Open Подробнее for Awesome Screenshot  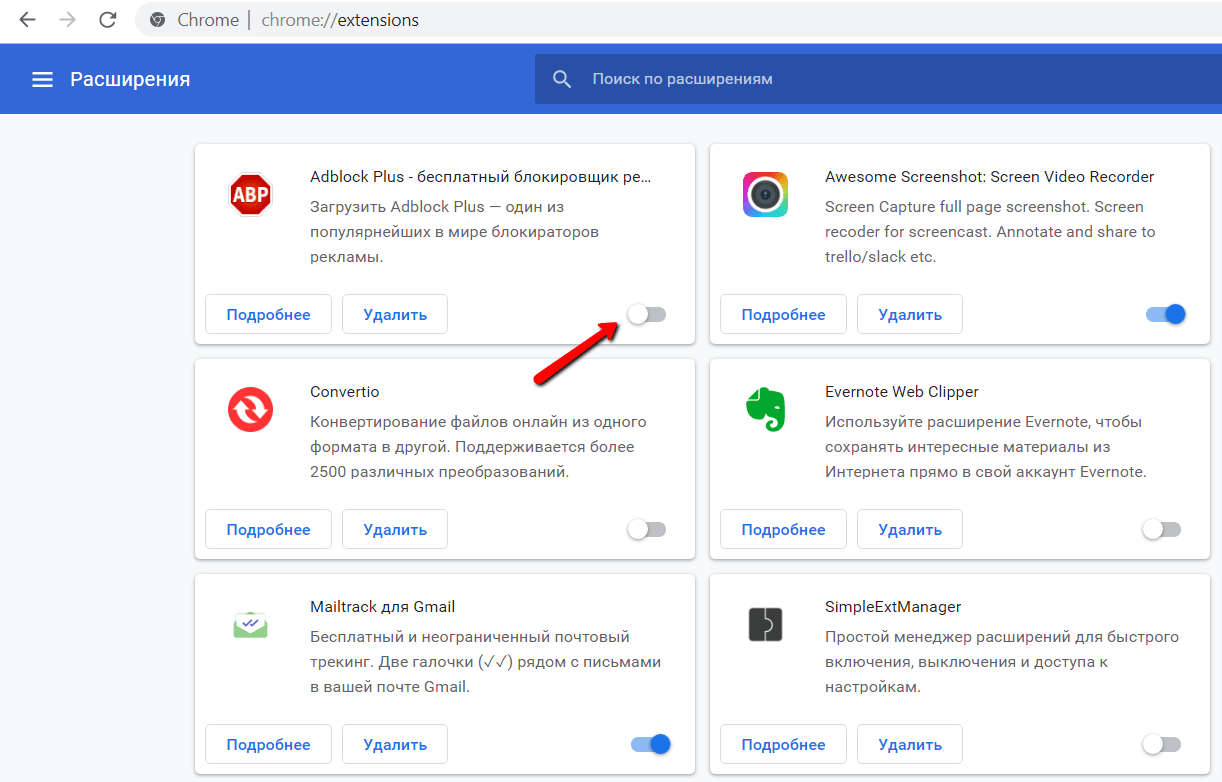[783, 314]
